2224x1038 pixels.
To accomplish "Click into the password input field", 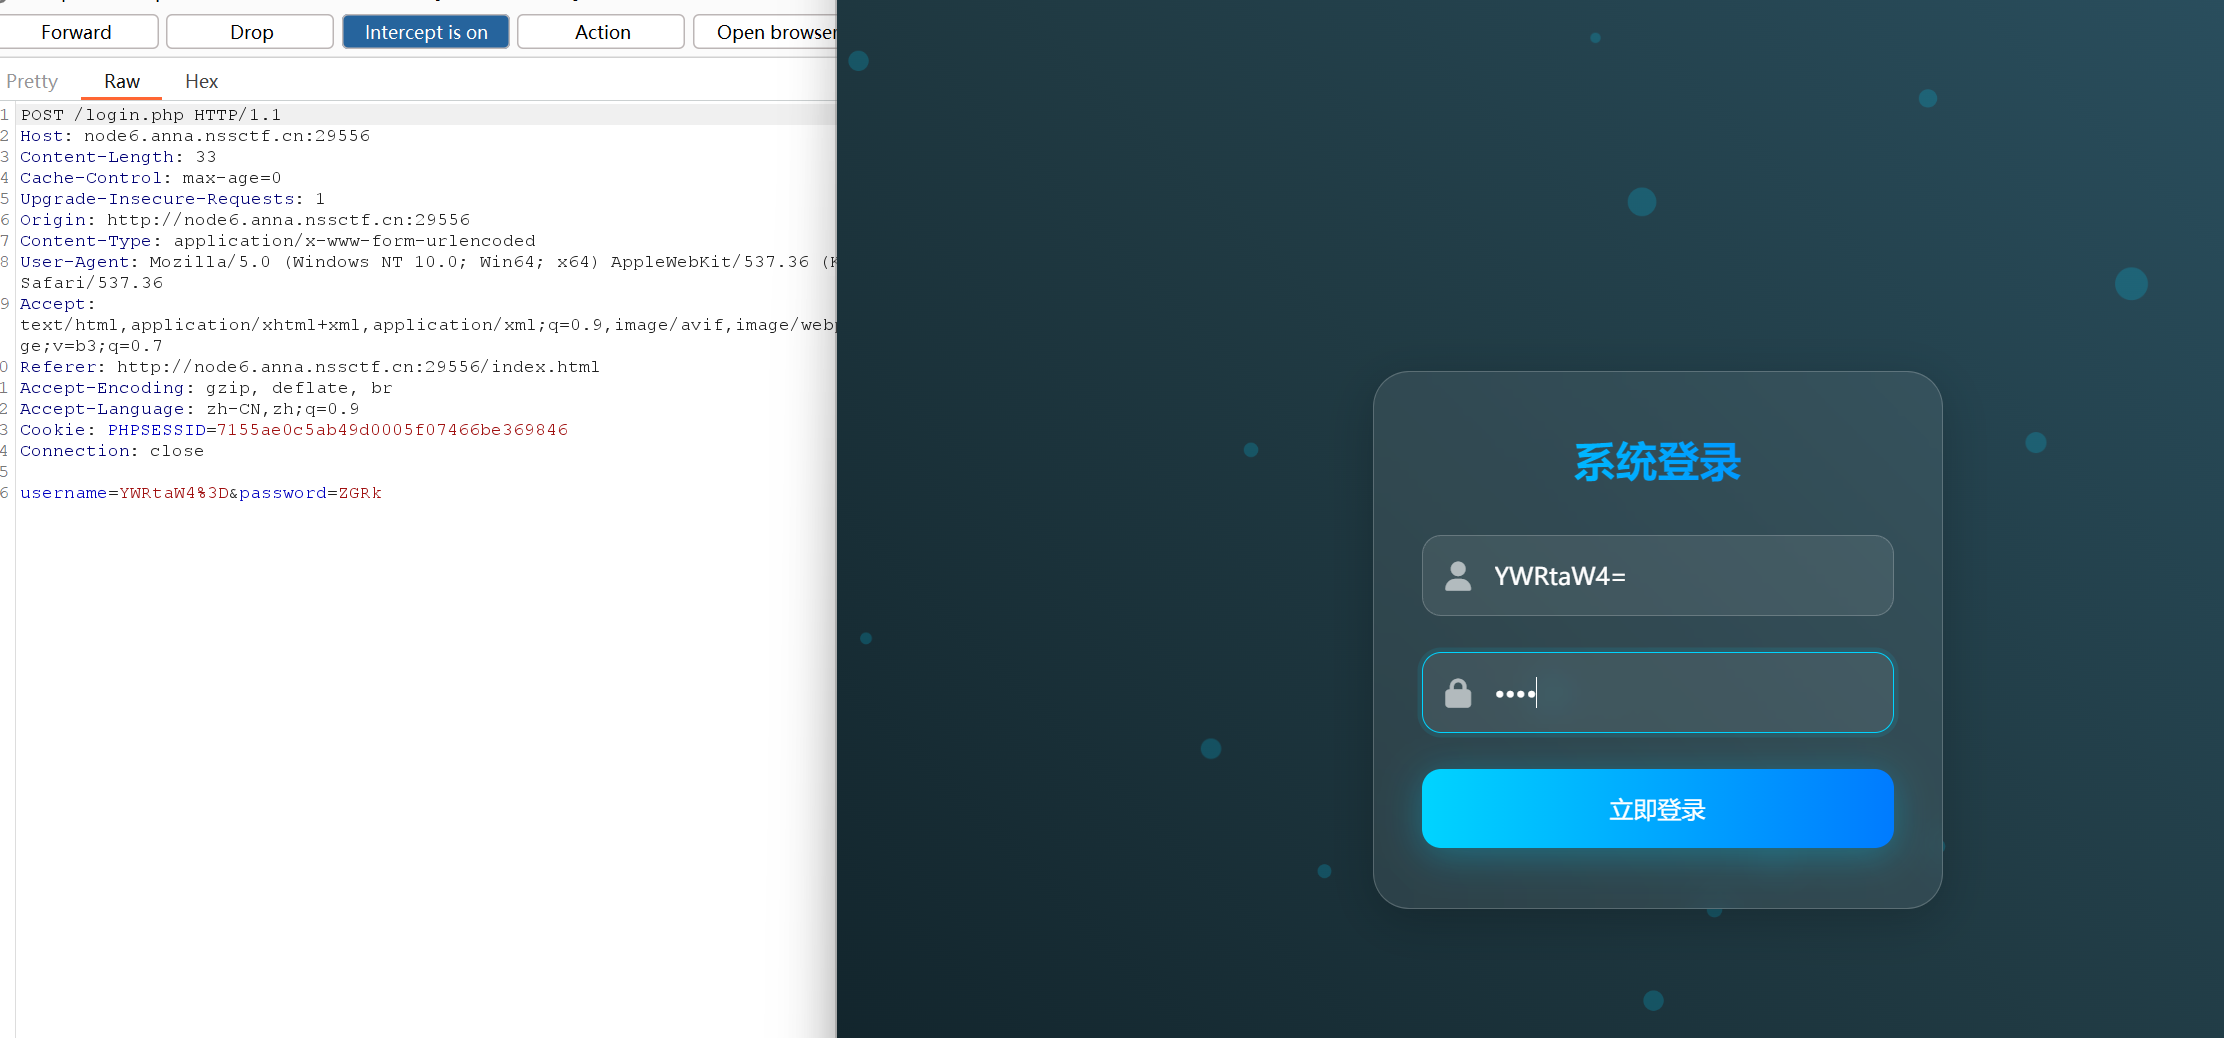I will (1700, 693).
